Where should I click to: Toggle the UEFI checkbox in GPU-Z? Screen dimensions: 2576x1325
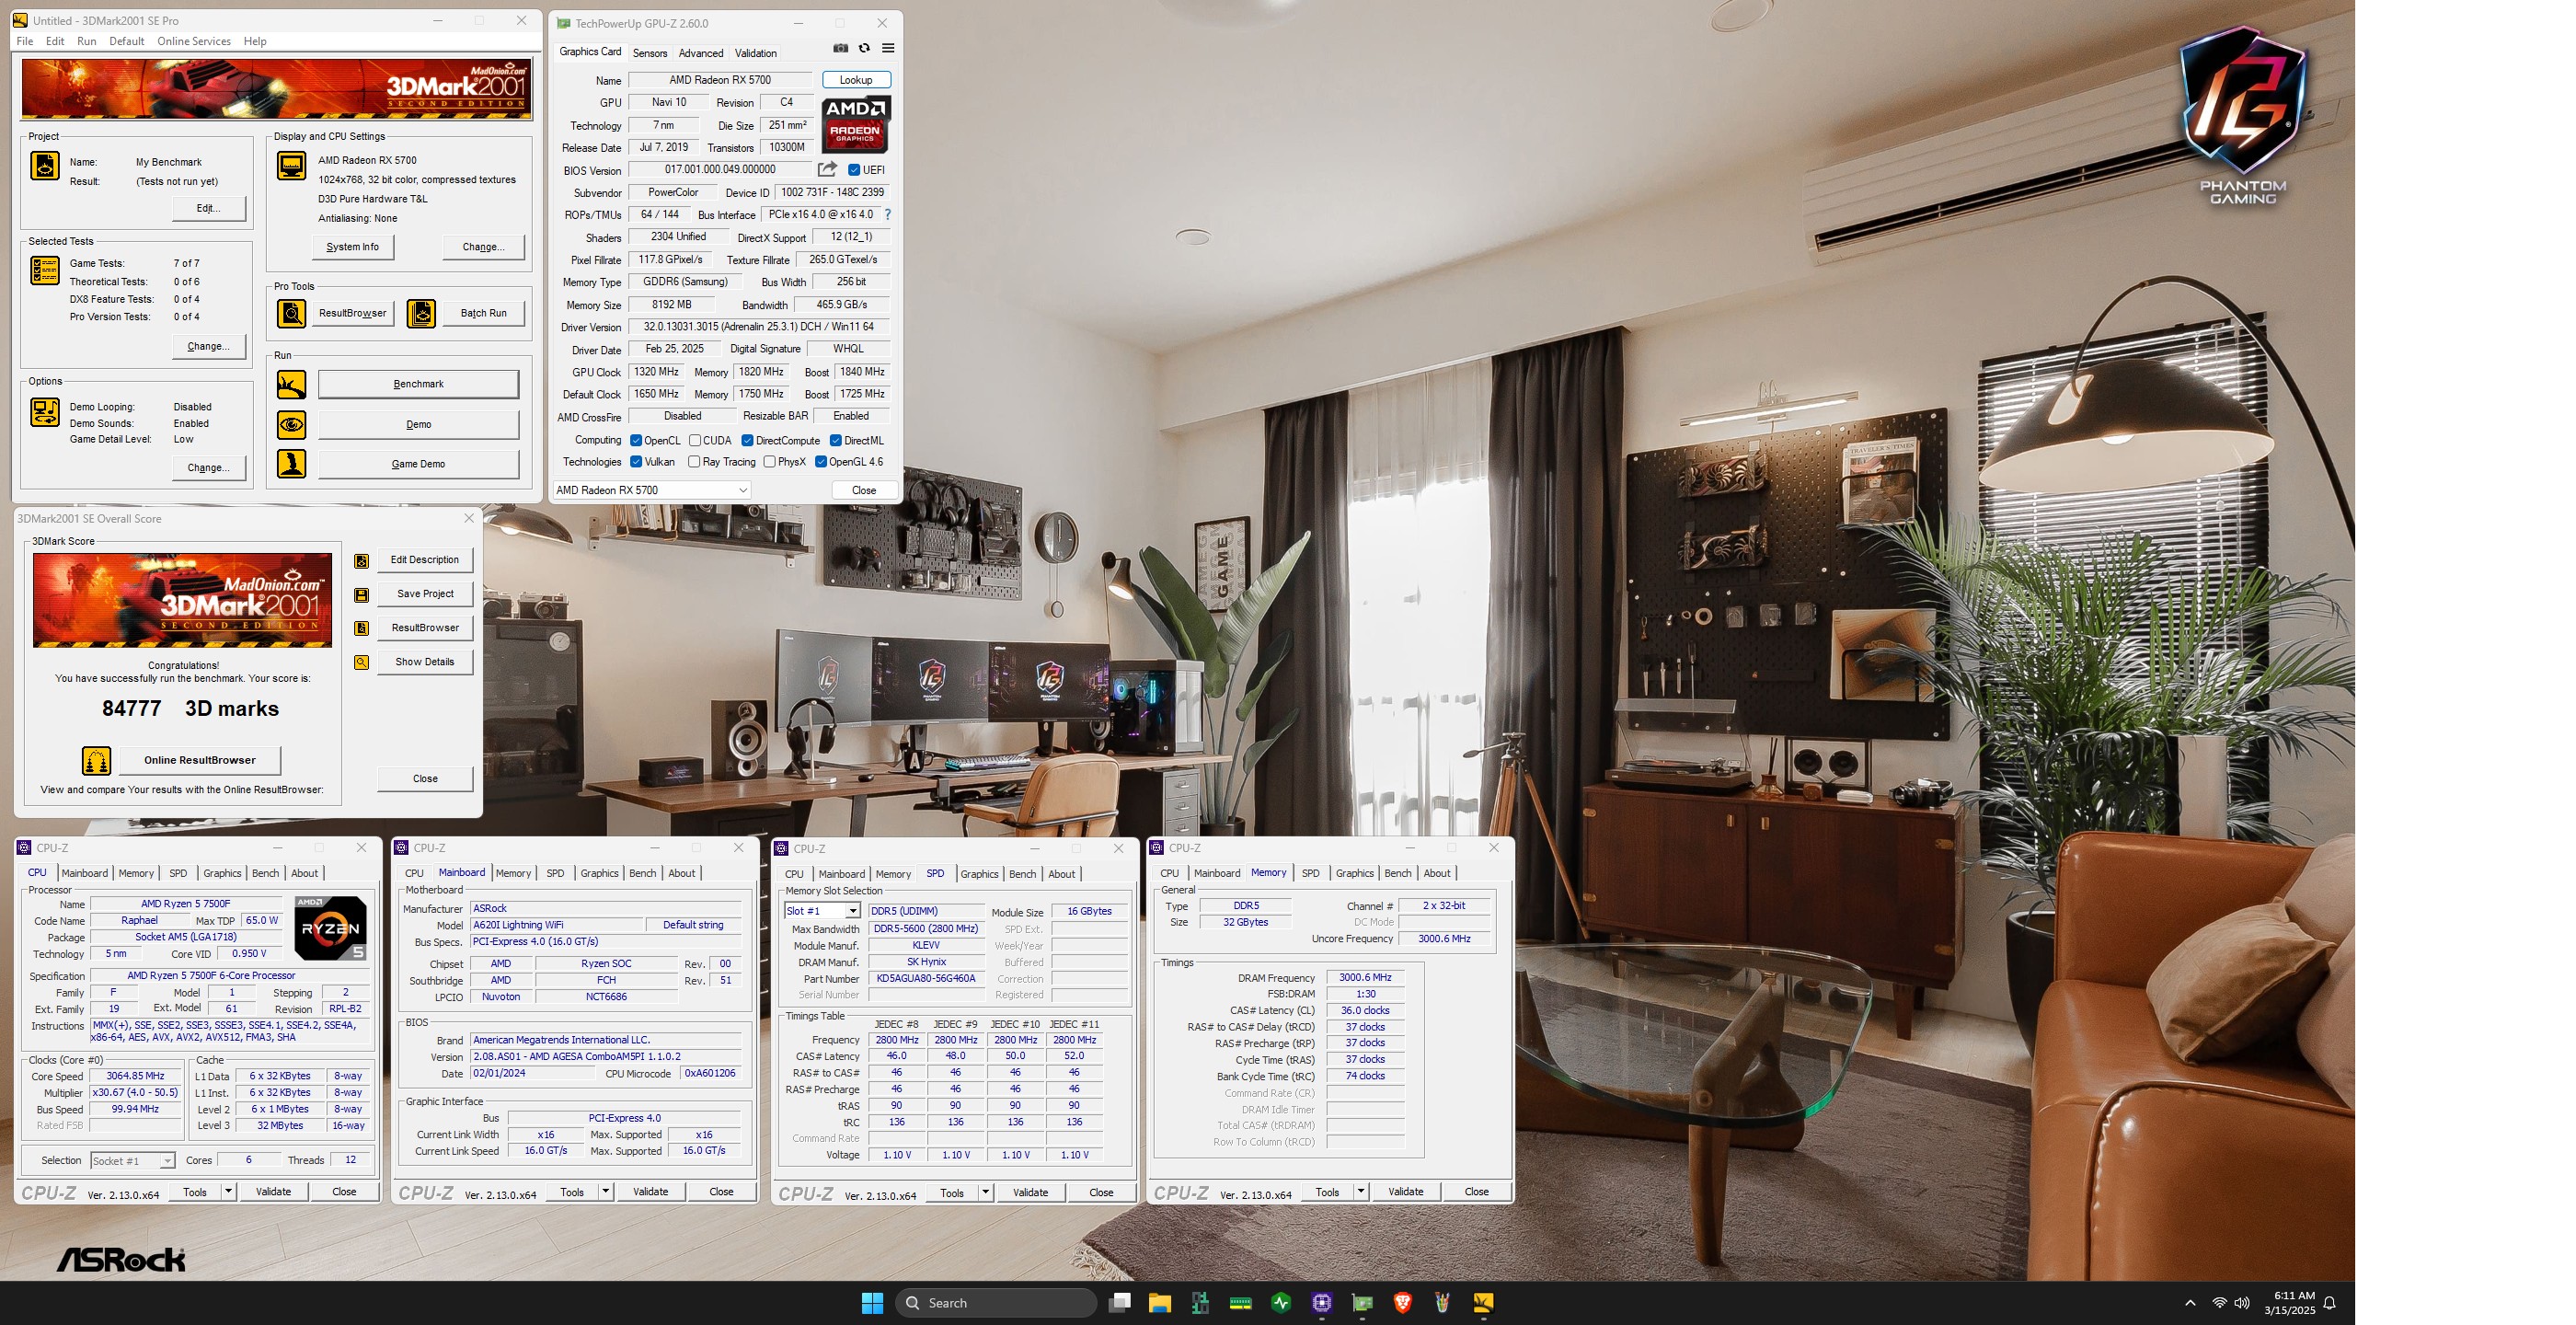tap(854, 170)
